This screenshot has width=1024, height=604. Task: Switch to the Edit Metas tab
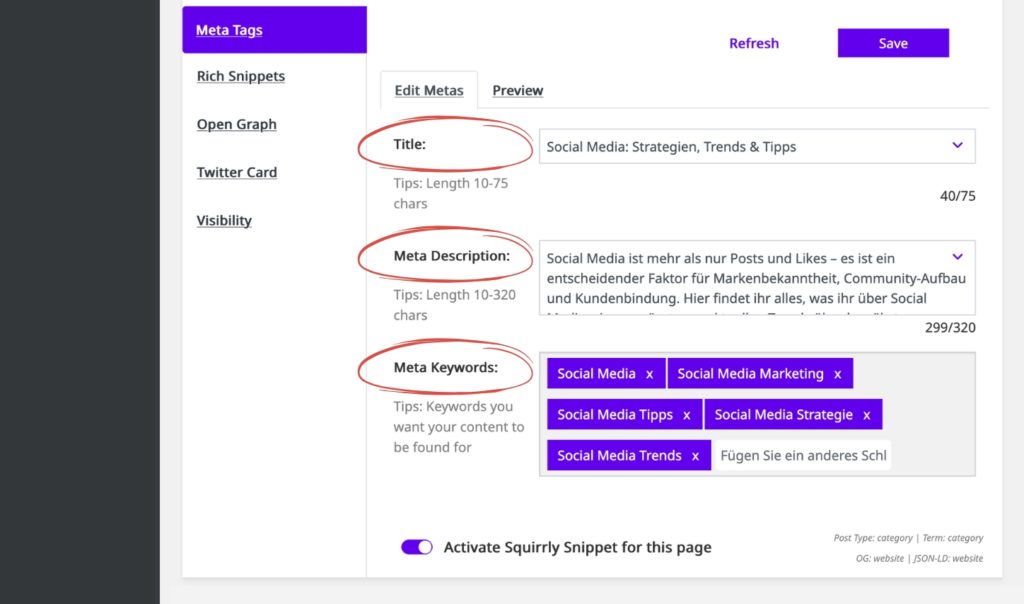point(429,90)
